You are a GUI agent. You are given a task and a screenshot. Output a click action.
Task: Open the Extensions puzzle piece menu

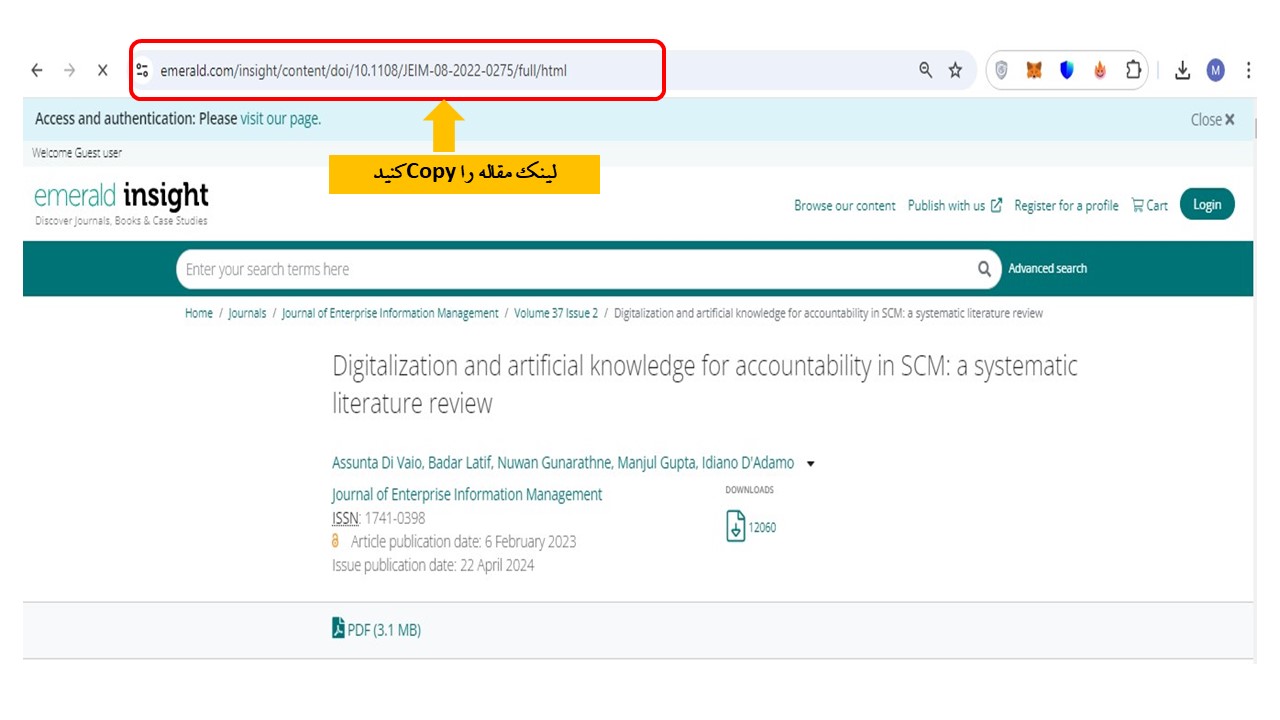tap(1133, 70)
